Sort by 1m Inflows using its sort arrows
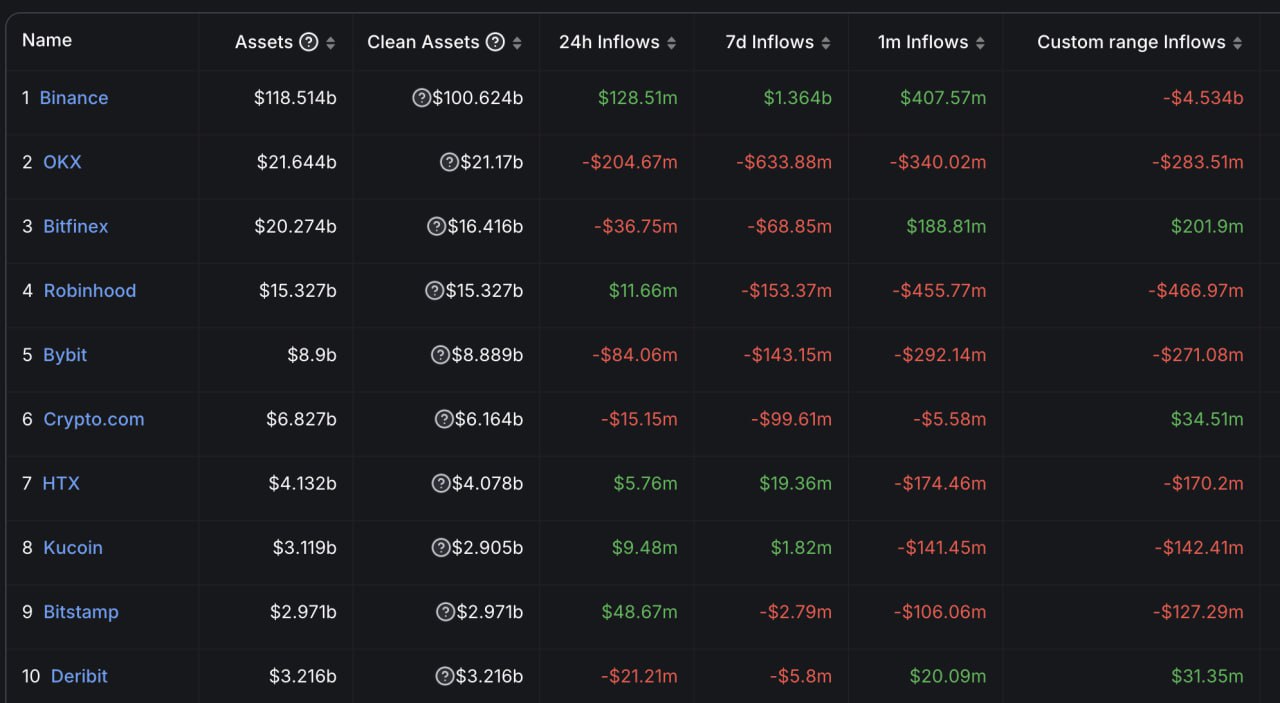1280x703 pixels. [980, 43]
